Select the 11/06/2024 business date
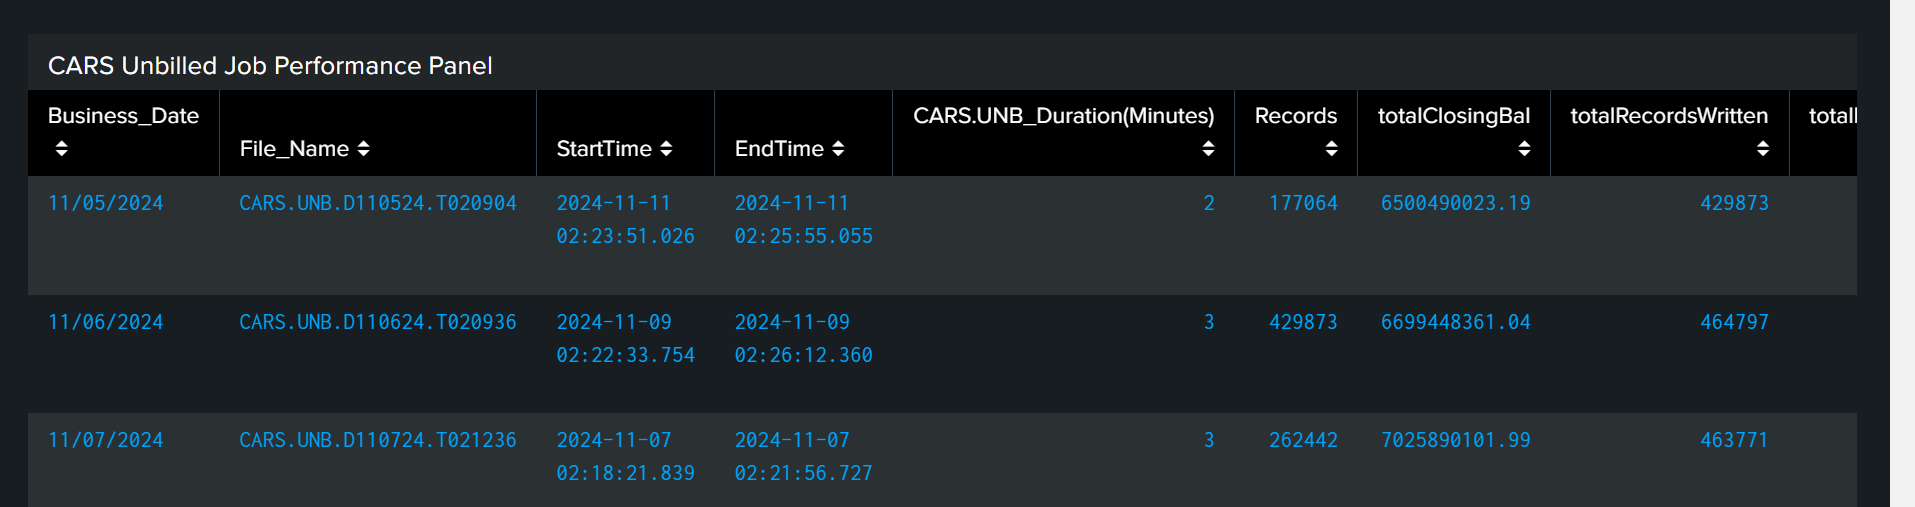 pos(105,322)
